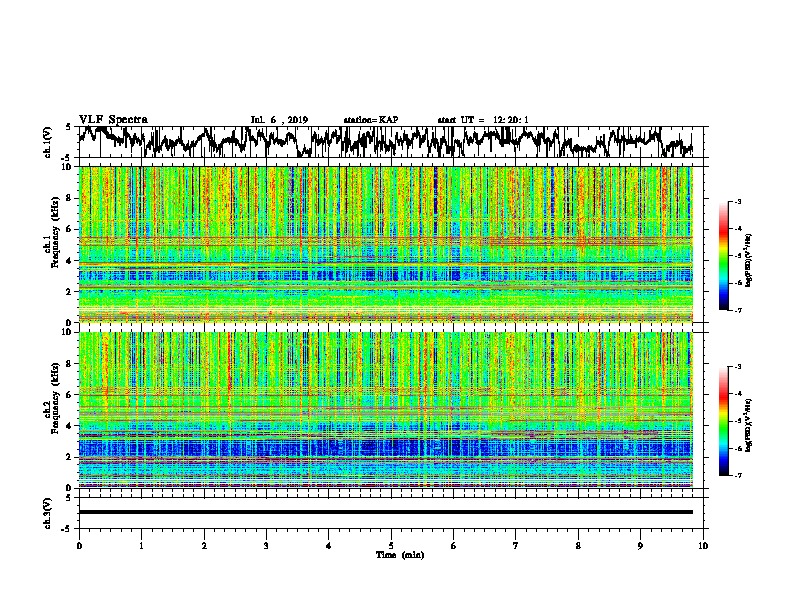Click ch.2 frequency tick label "4"
Image resolution: width=792 pixels, height=612 pixels.
(70, 426)
